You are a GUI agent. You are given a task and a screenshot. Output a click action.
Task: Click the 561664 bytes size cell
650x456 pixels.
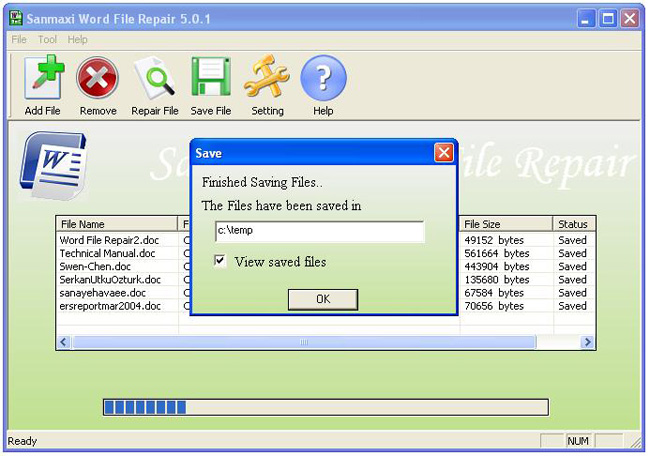tap(497, 253)
